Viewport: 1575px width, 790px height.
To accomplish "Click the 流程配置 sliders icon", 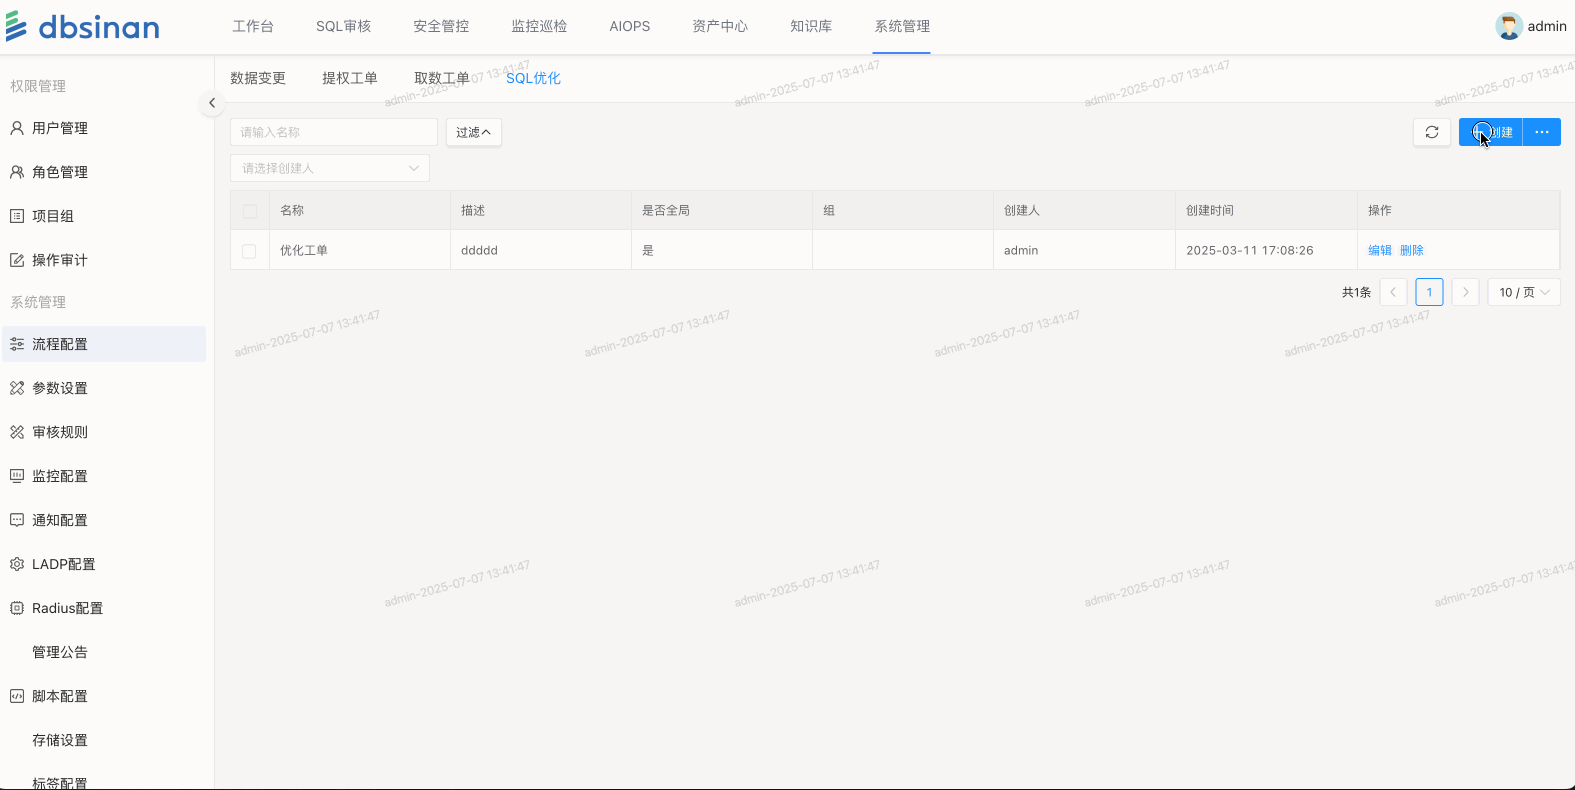I will pos(17,344).
